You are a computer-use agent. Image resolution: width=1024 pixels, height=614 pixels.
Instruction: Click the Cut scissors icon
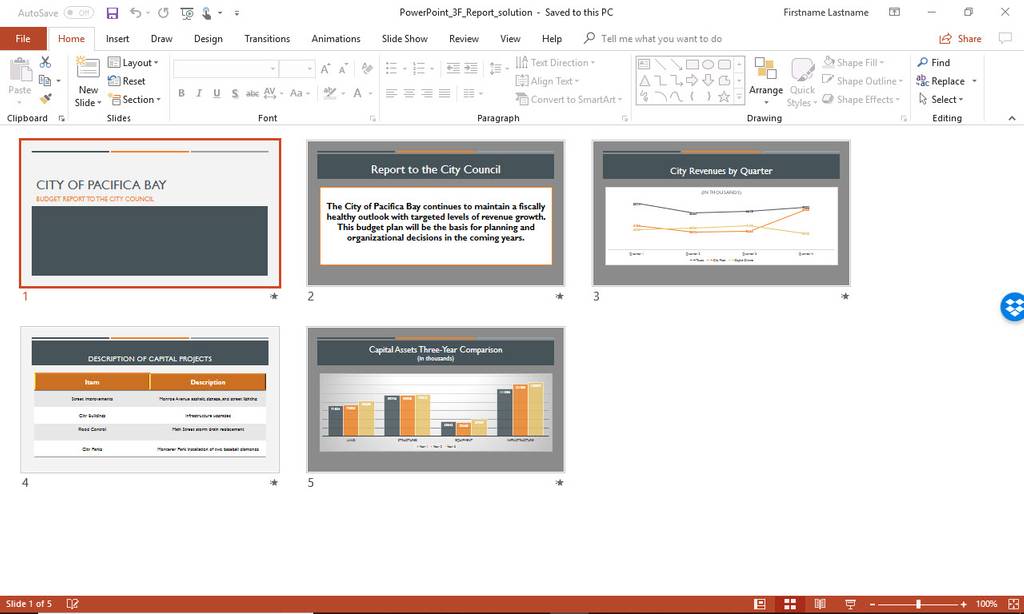(45, 62)
